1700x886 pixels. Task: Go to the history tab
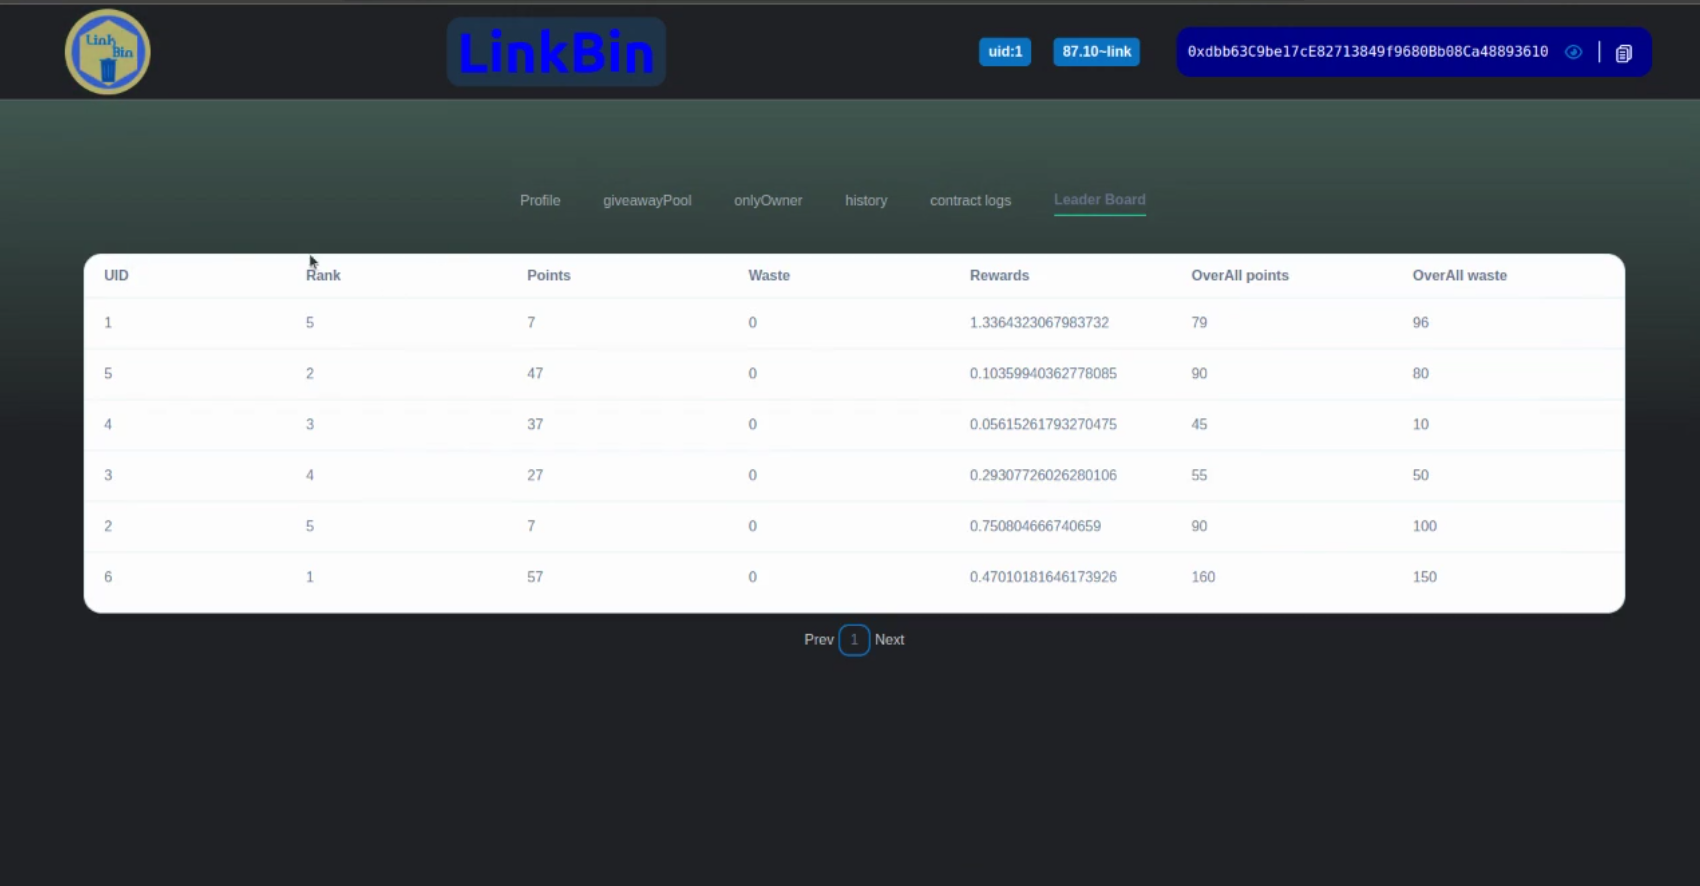866,200
